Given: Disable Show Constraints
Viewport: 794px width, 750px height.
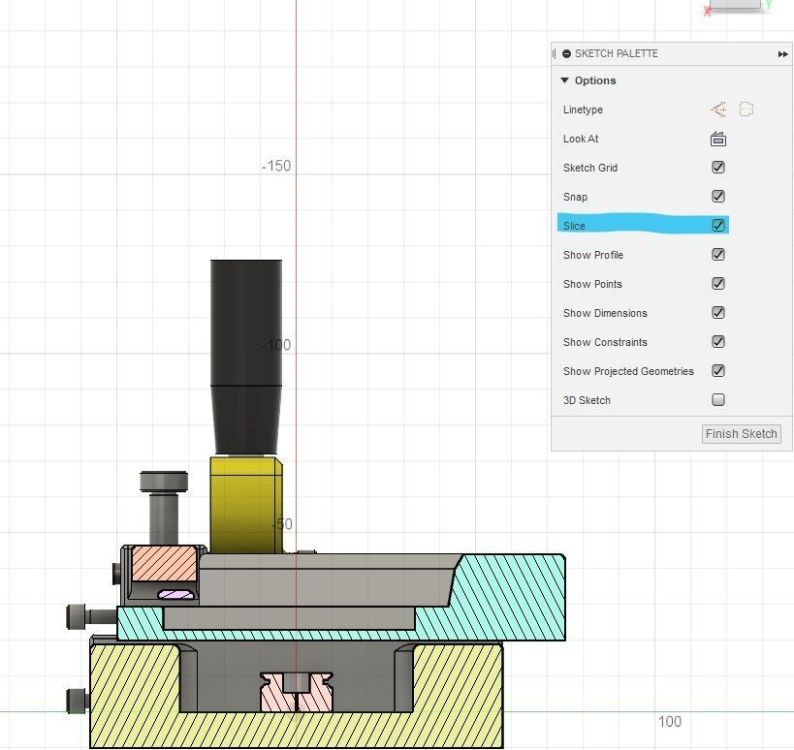Looking at the screenshot, I should 718,342.
